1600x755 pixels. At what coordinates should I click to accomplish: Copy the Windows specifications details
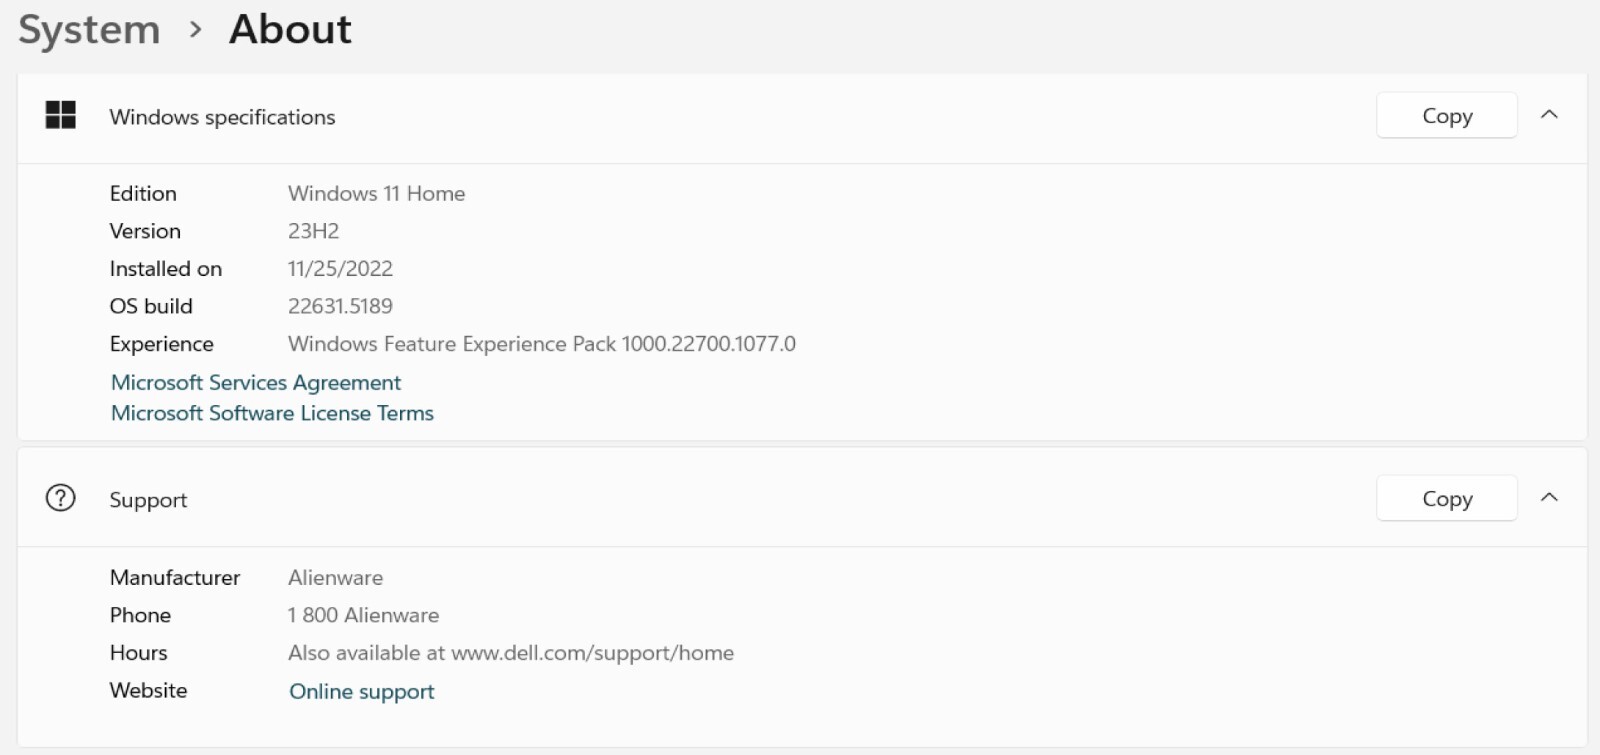pos(1446,116)
